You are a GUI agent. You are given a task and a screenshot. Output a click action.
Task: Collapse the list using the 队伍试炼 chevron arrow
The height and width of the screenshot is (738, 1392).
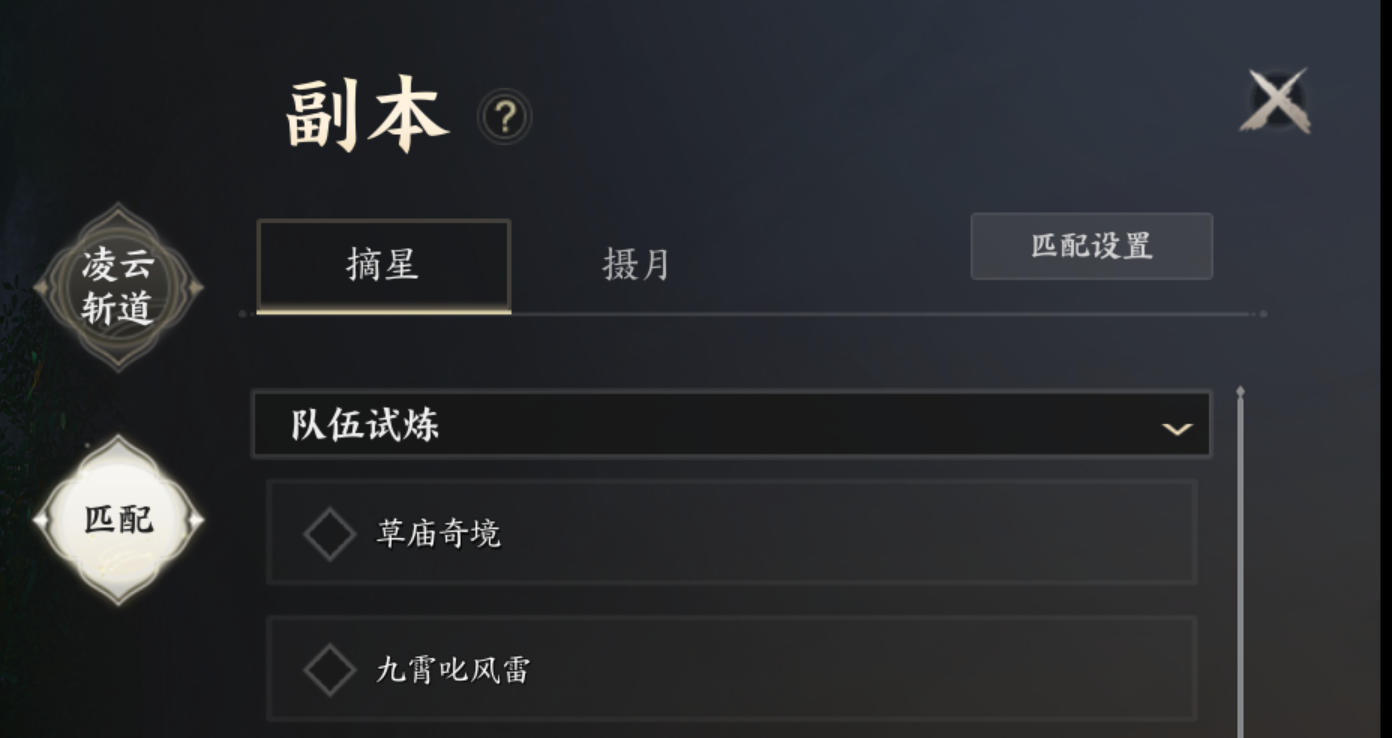click(1177, 429)
